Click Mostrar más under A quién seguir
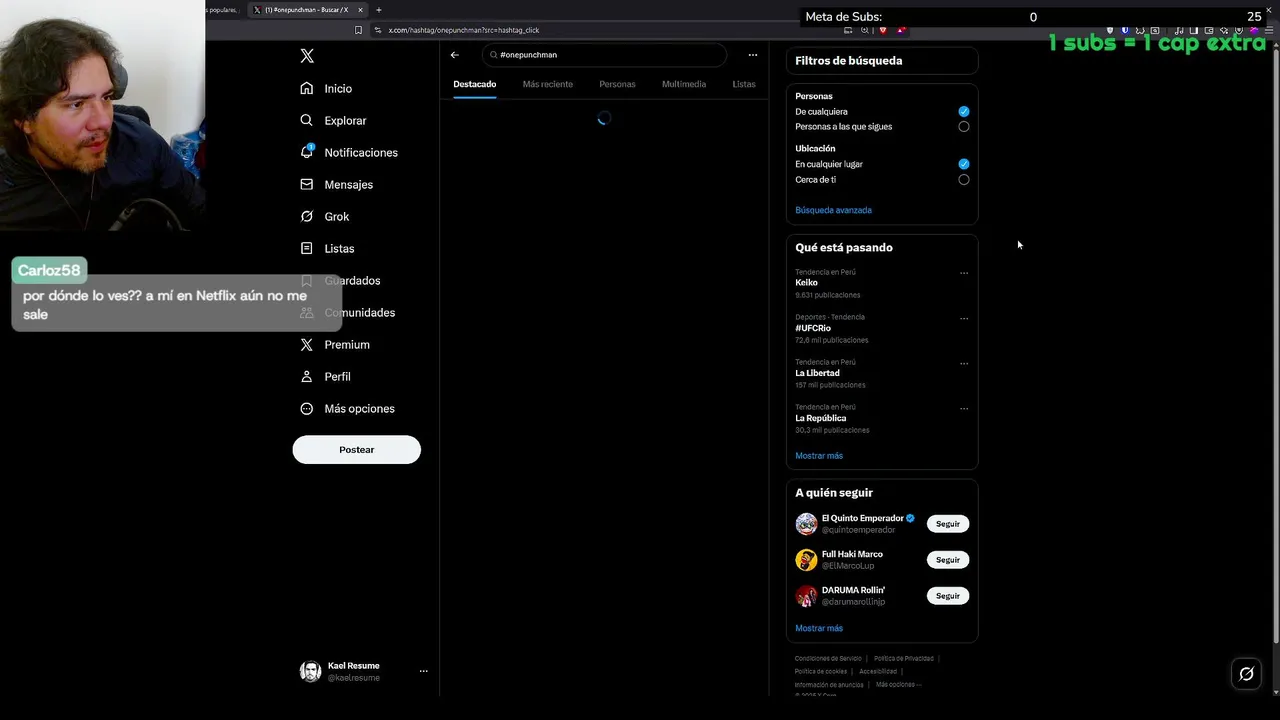Viewport: 1280px width, 720px height. click(819, 628)
